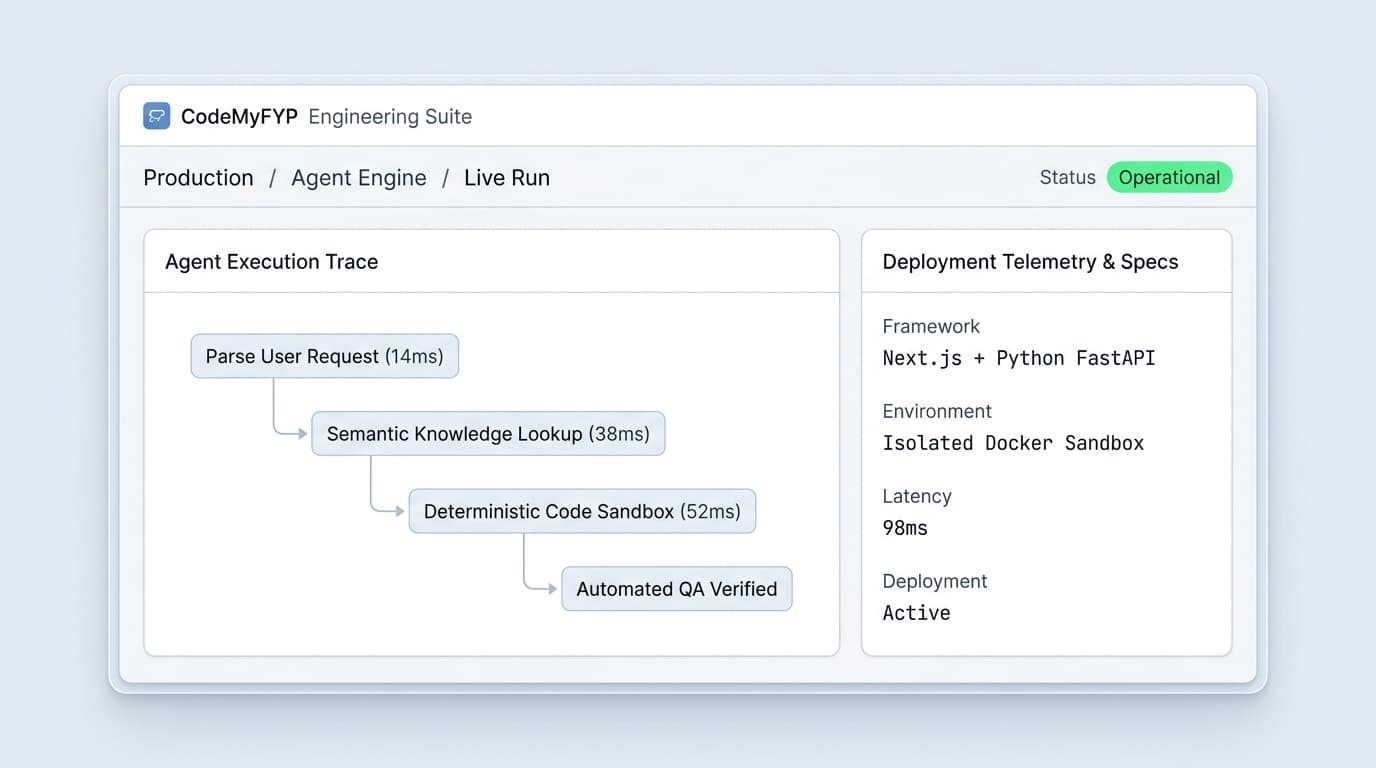The image size is (1376, 768).
Task: Go to Agent Engine breadcrumb
Action: click(359, 178)
